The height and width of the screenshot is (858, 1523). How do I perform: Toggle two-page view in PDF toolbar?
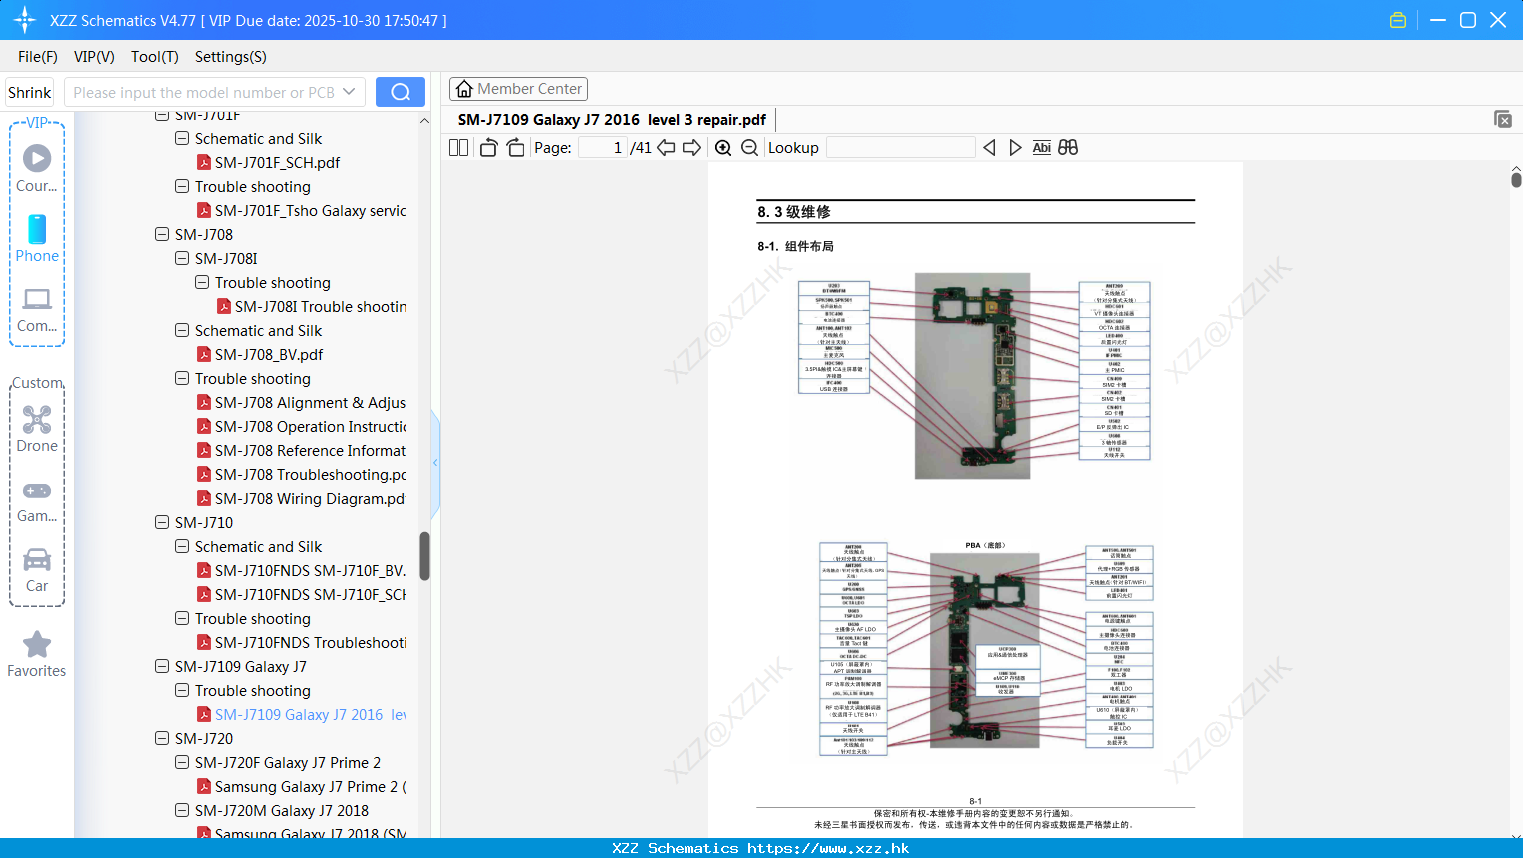point(458,148)
